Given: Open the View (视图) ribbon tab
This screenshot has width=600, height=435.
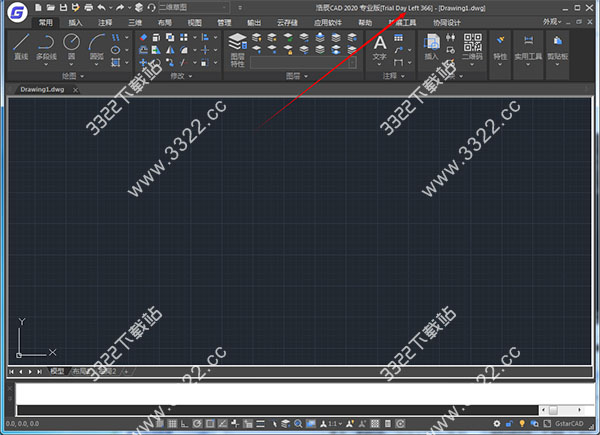Looking at the screenshot, I should point(194,23).
